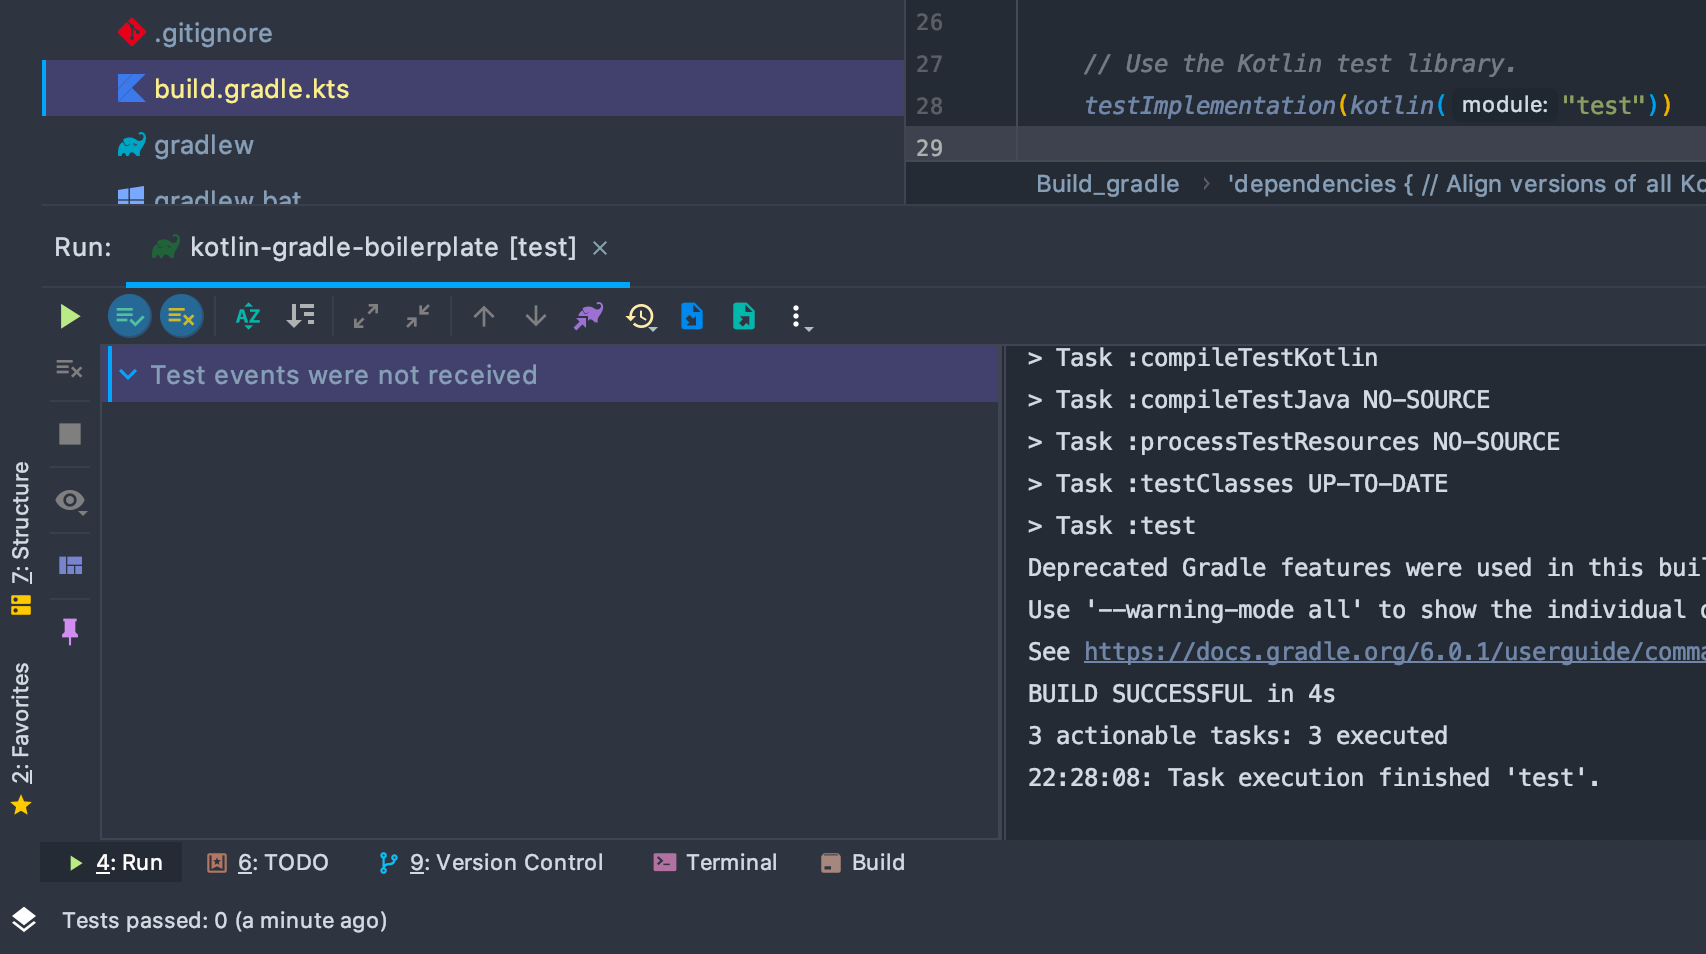Click the Export Test Results icon
Viewport: 1706px width, 954px height.
coord(743,316)
